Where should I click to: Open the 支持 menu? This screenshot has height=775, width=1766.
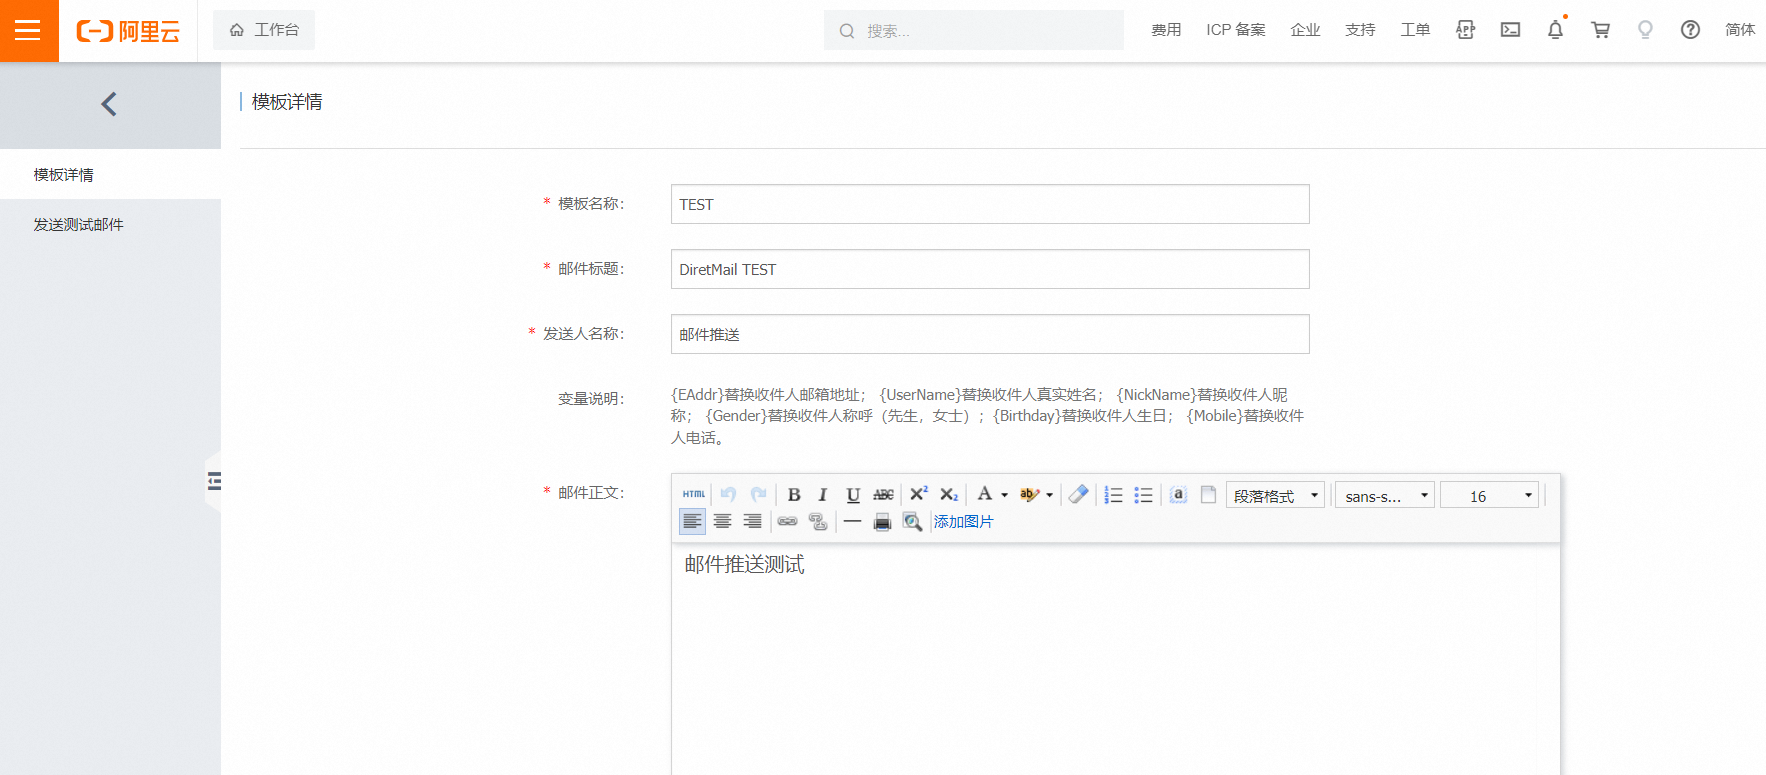pyautogui.click(x=1360, y=30)
